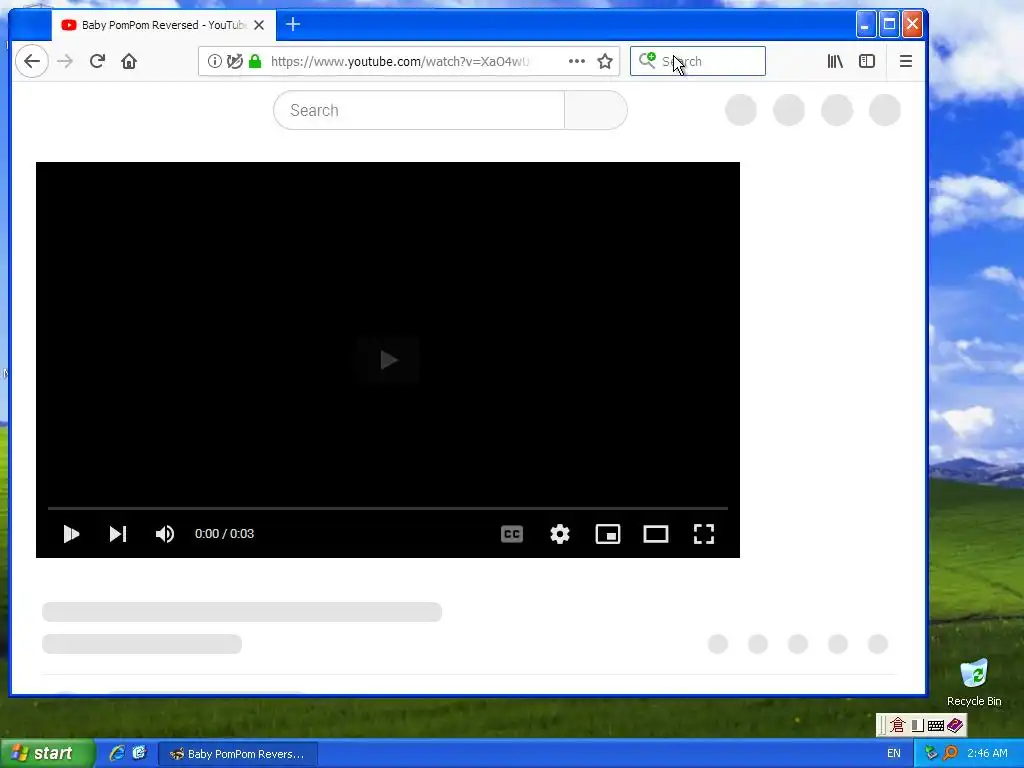The image size is (1024, 768).
Task: Open the Windows start menu
Action: [x=46, y=753]
